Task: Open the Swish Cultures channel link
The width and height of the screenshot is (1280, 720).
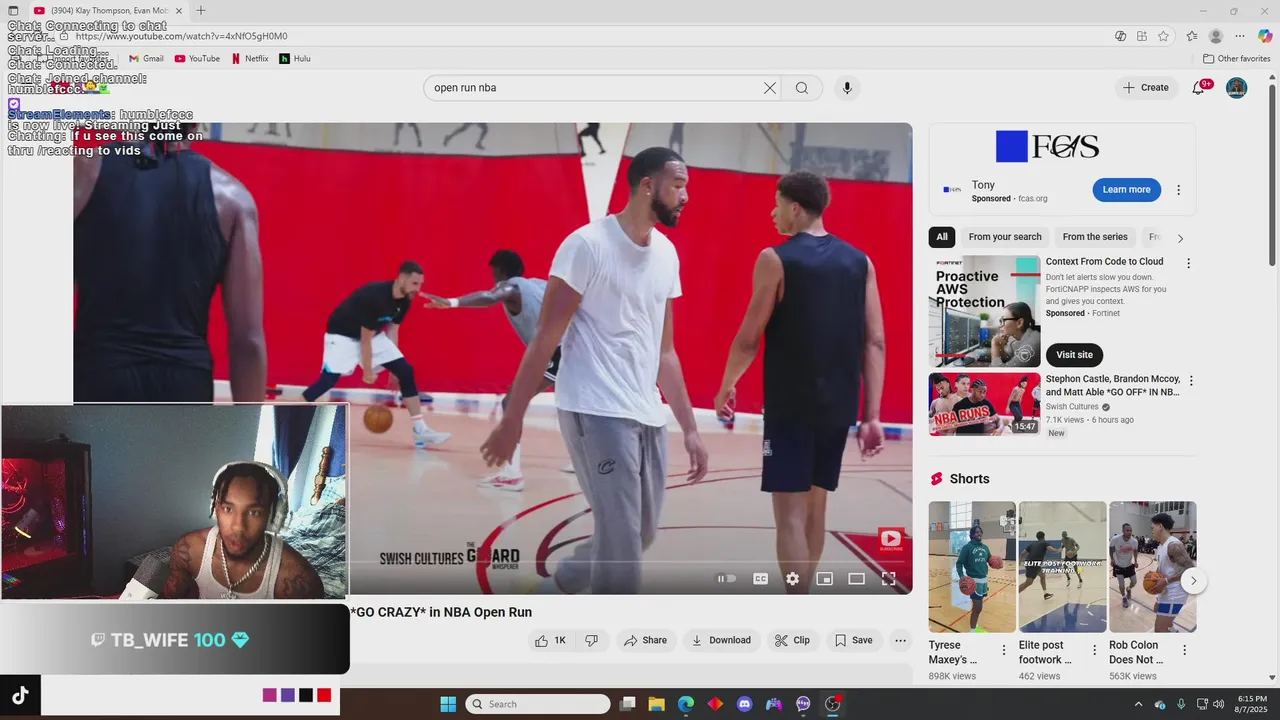Action: tap(1072, 407)
